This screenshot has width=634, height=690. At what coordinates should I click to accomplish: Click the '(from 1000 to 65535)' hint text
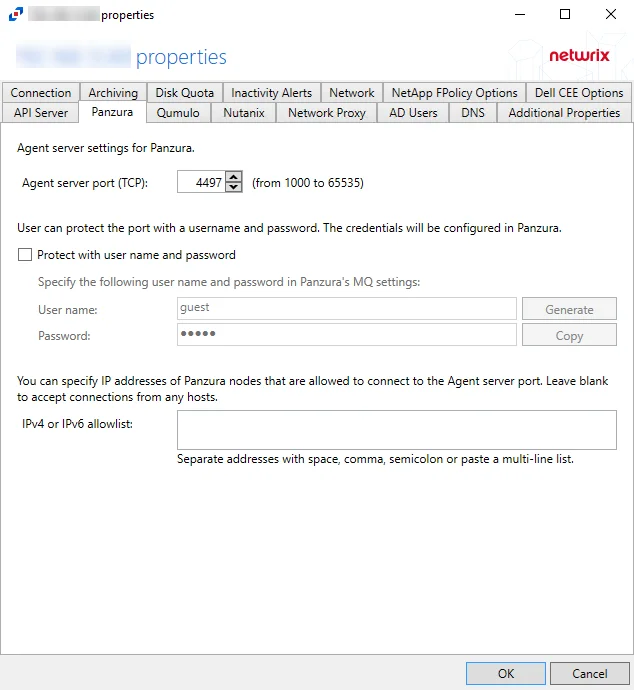(308, 183)
